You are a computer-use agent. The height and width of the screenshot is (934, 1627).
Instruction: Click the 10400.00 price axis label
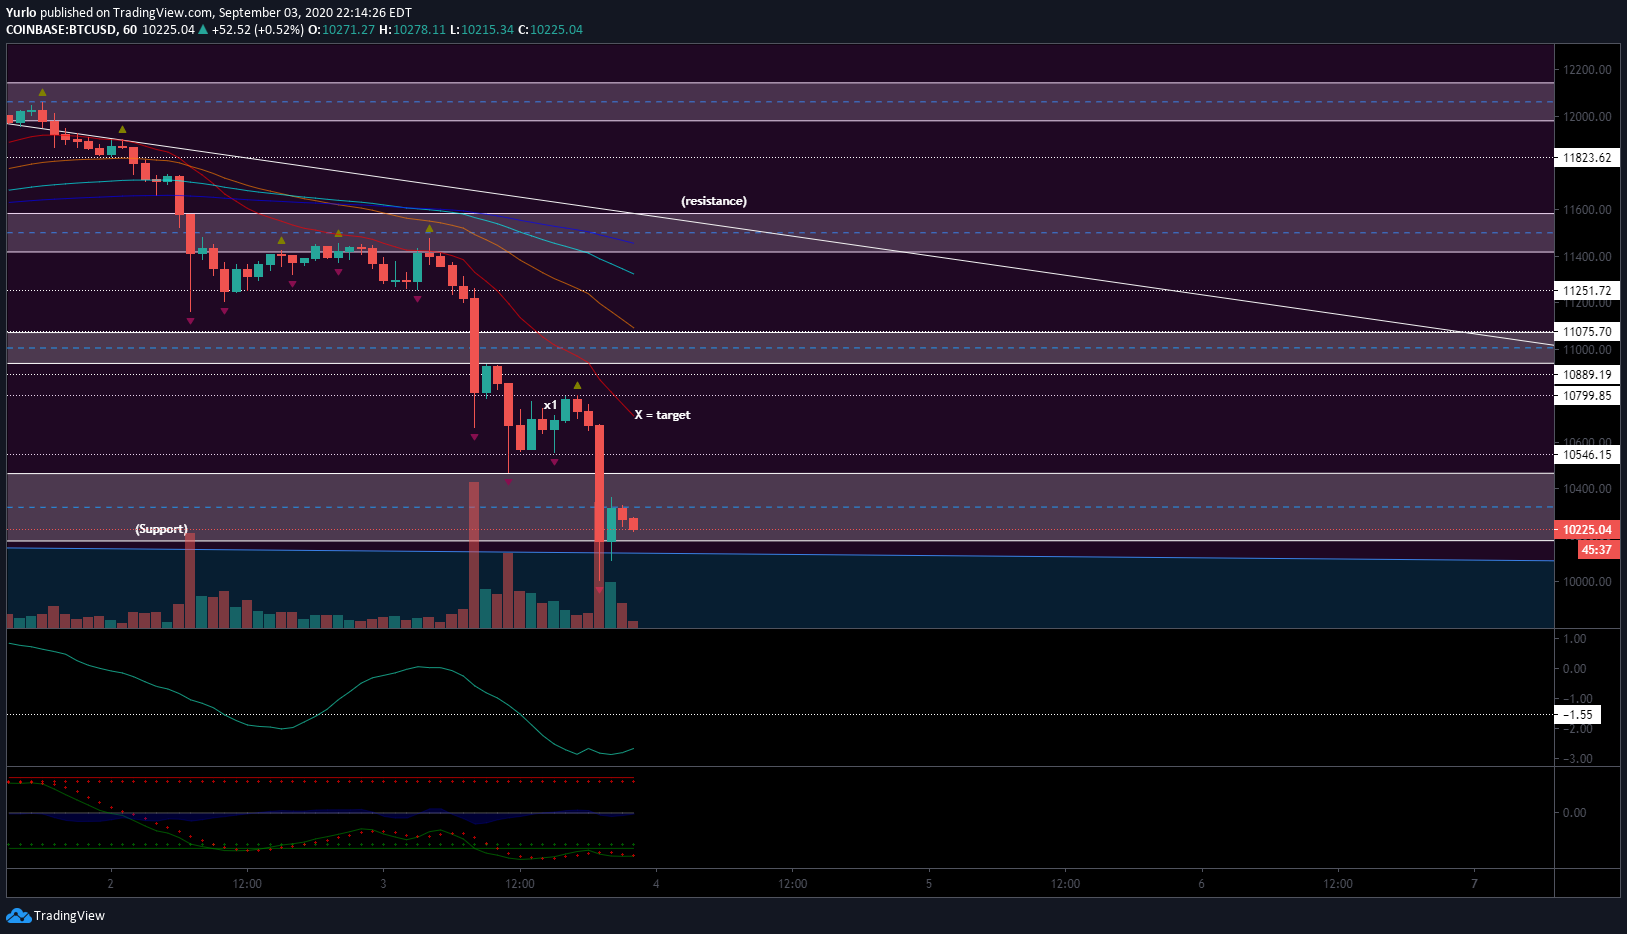1587,489
